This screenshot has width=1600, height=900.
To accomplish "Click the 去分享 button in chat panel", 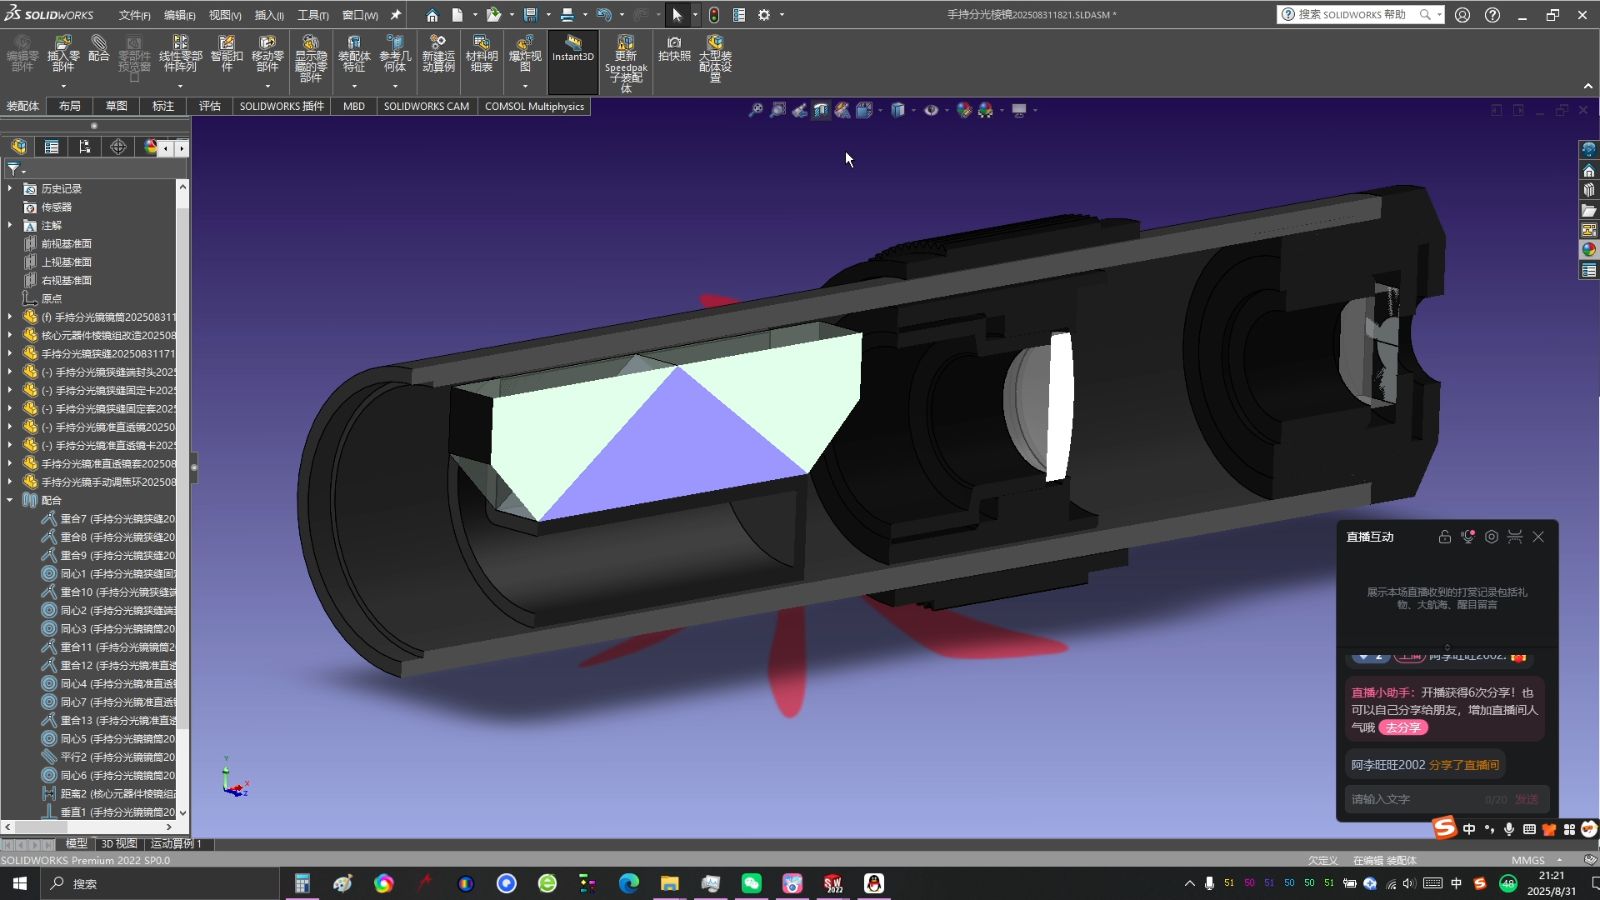I will coord(1404,727).
